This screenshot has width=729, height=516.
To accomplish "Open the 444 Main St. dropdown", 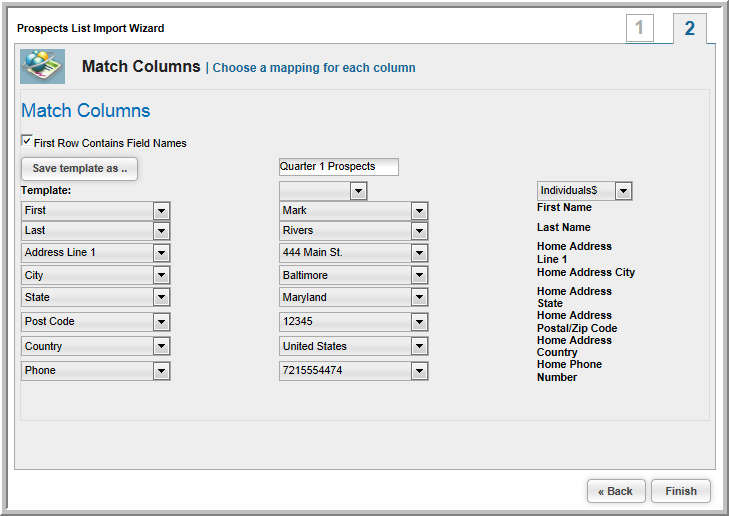I will [353, 252].
